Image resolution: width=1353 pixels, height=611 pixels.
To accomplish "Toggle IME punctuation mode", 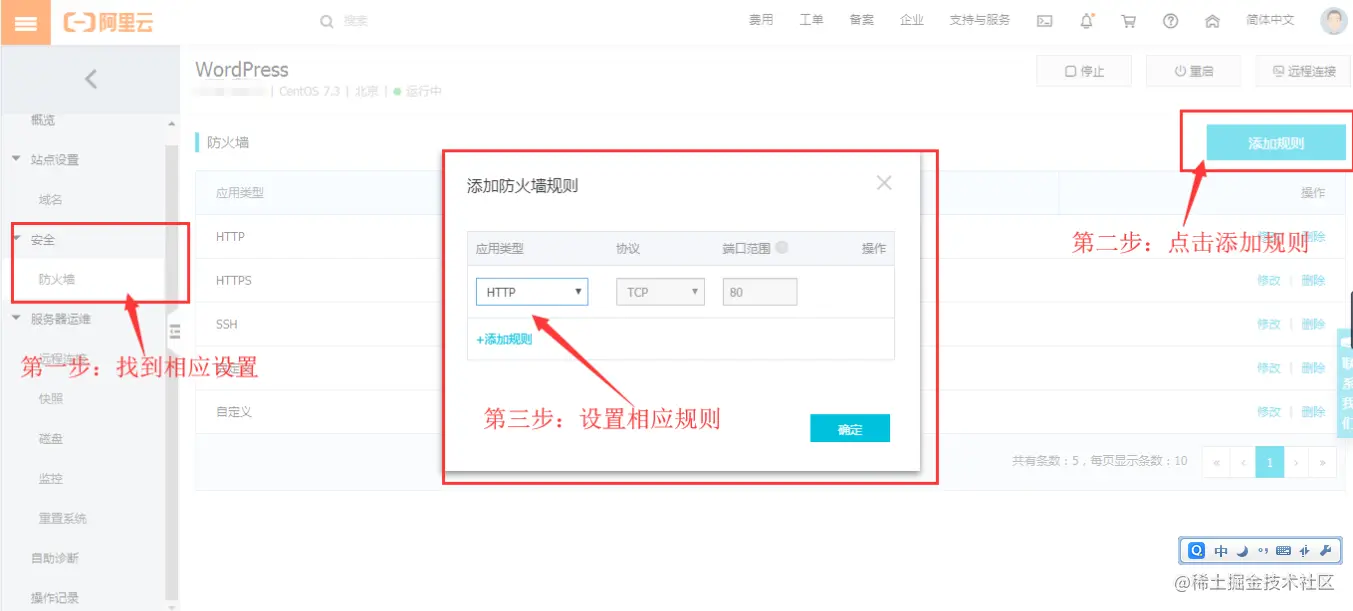I will (x=1262, y=551).
